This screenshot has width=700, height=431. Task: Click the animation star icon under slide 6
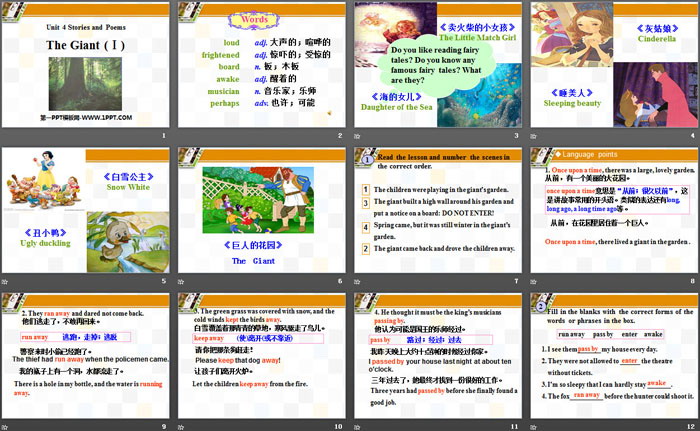pos(181,281)
